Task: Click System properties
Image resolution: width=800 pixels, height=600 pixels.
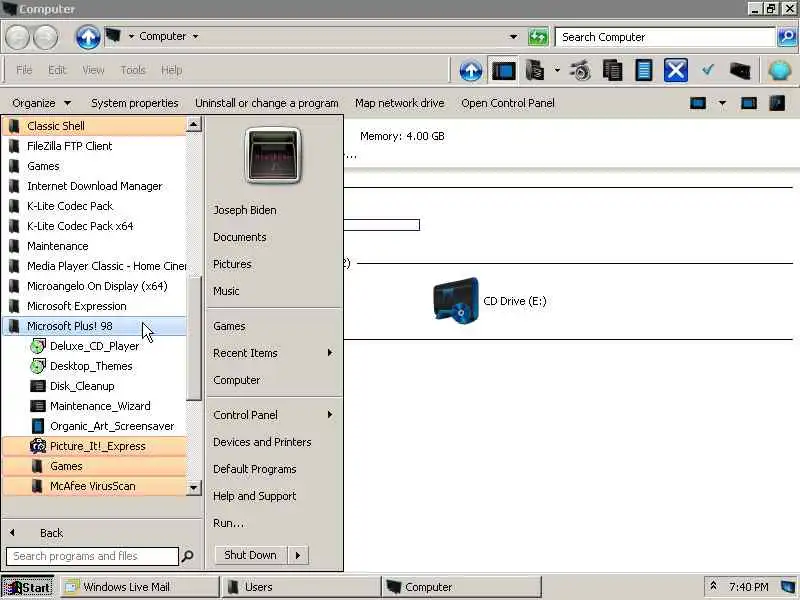Action: point(135,103)
